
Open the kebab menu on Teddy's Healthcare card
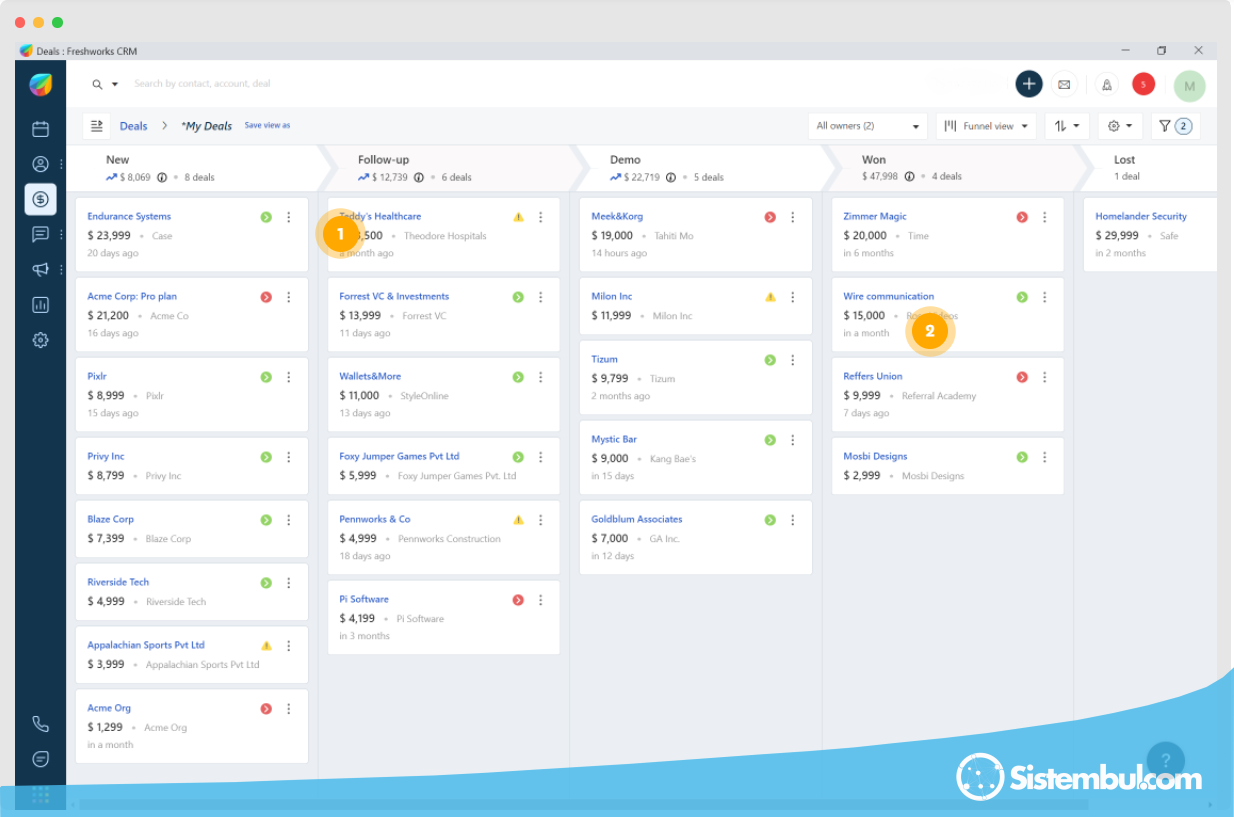541,217
